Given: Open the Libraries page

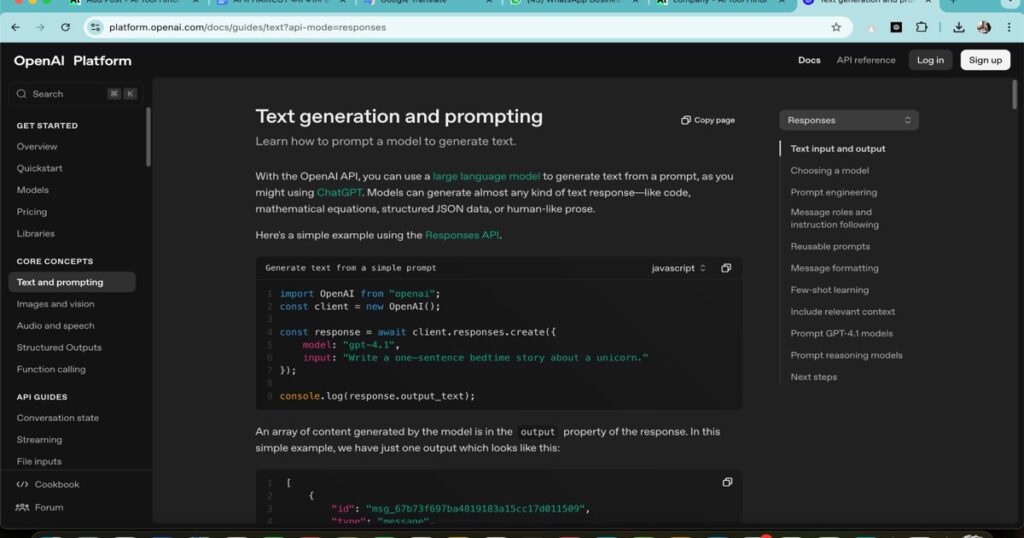Looking at the screenshot, I should 36,234.
